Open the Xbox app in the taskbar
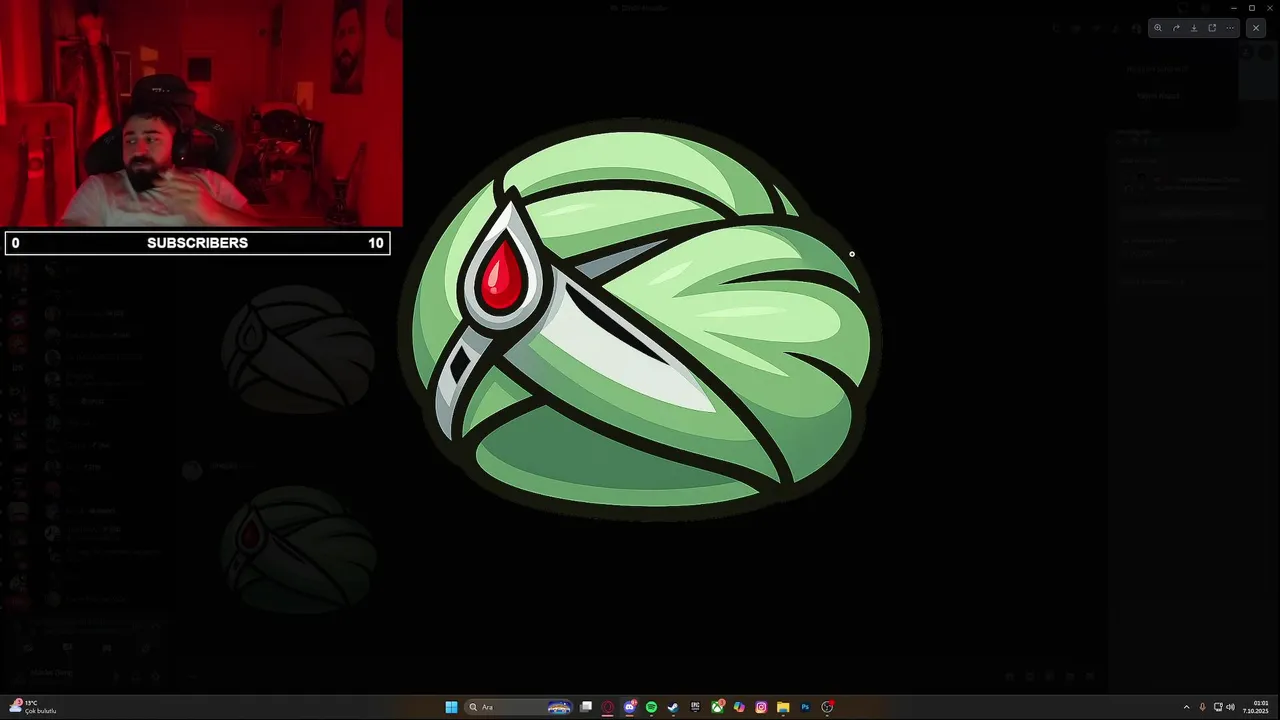This screenshot has width=1280, height=720. click(717, 707)
